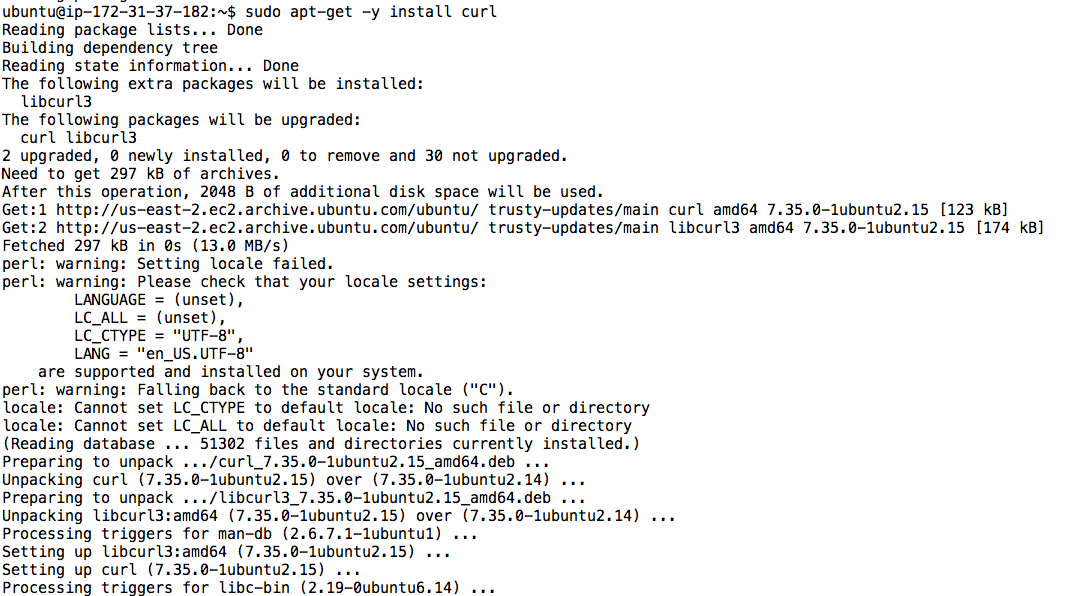Click the 'Processing triggers for libc-bin' line
Image resolution: width=1065 pixels, height=596 pixels.
(249, 588)
